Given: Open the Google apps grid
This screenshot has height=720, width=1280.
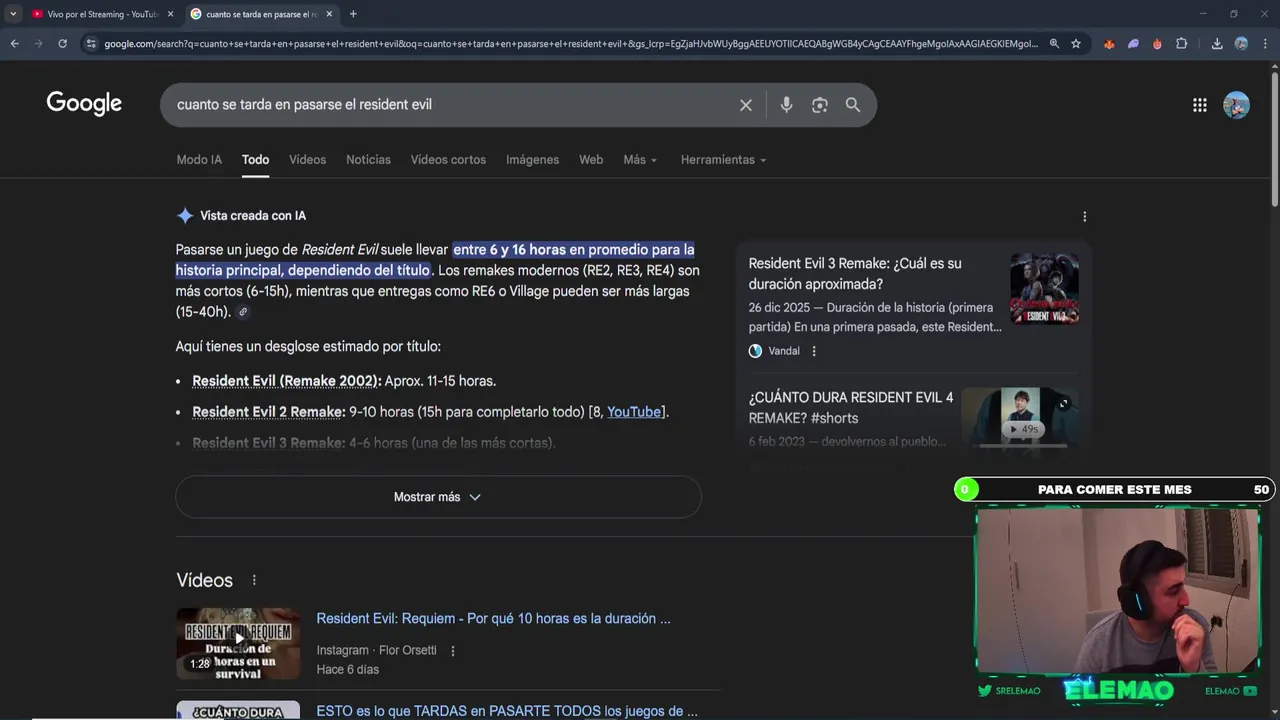Looking at the screenshot, I should tap(1200, 105).
